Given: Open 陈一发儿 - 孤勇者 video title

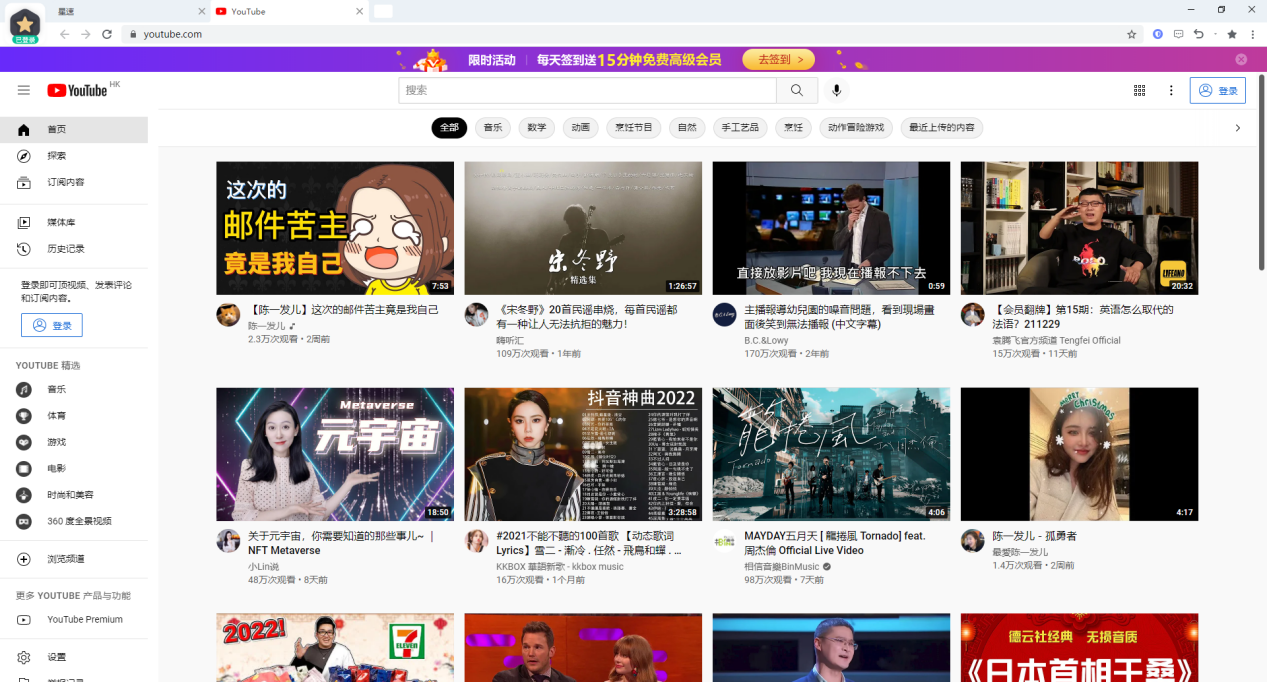Looking at the screenshot, I should (1034, 536).
